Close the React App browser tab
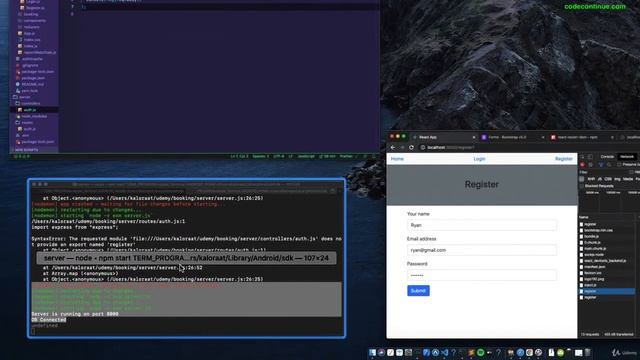 [474, 137]
